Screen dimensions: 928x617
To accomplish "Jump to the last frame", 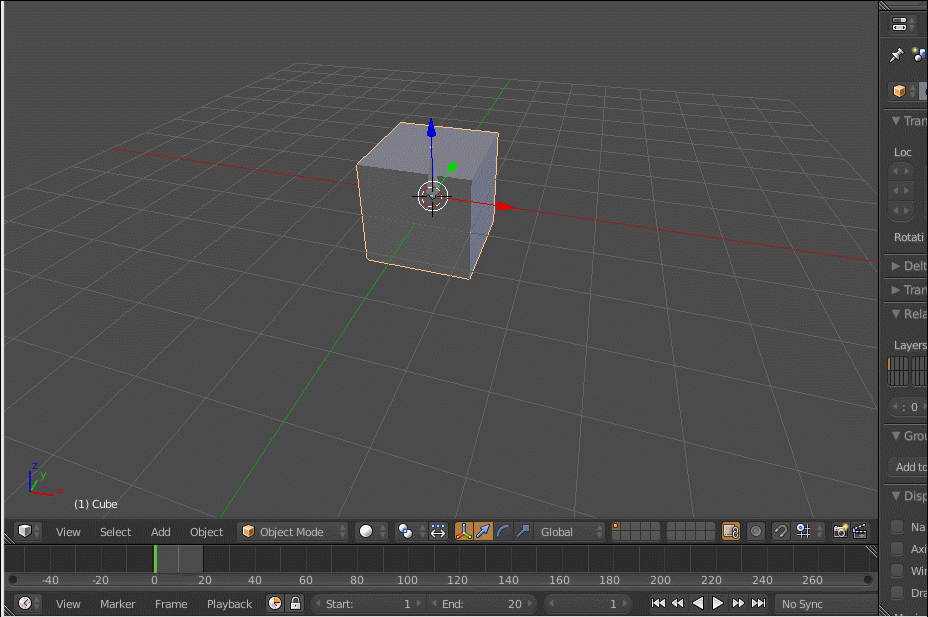I will tap(758, 603).
